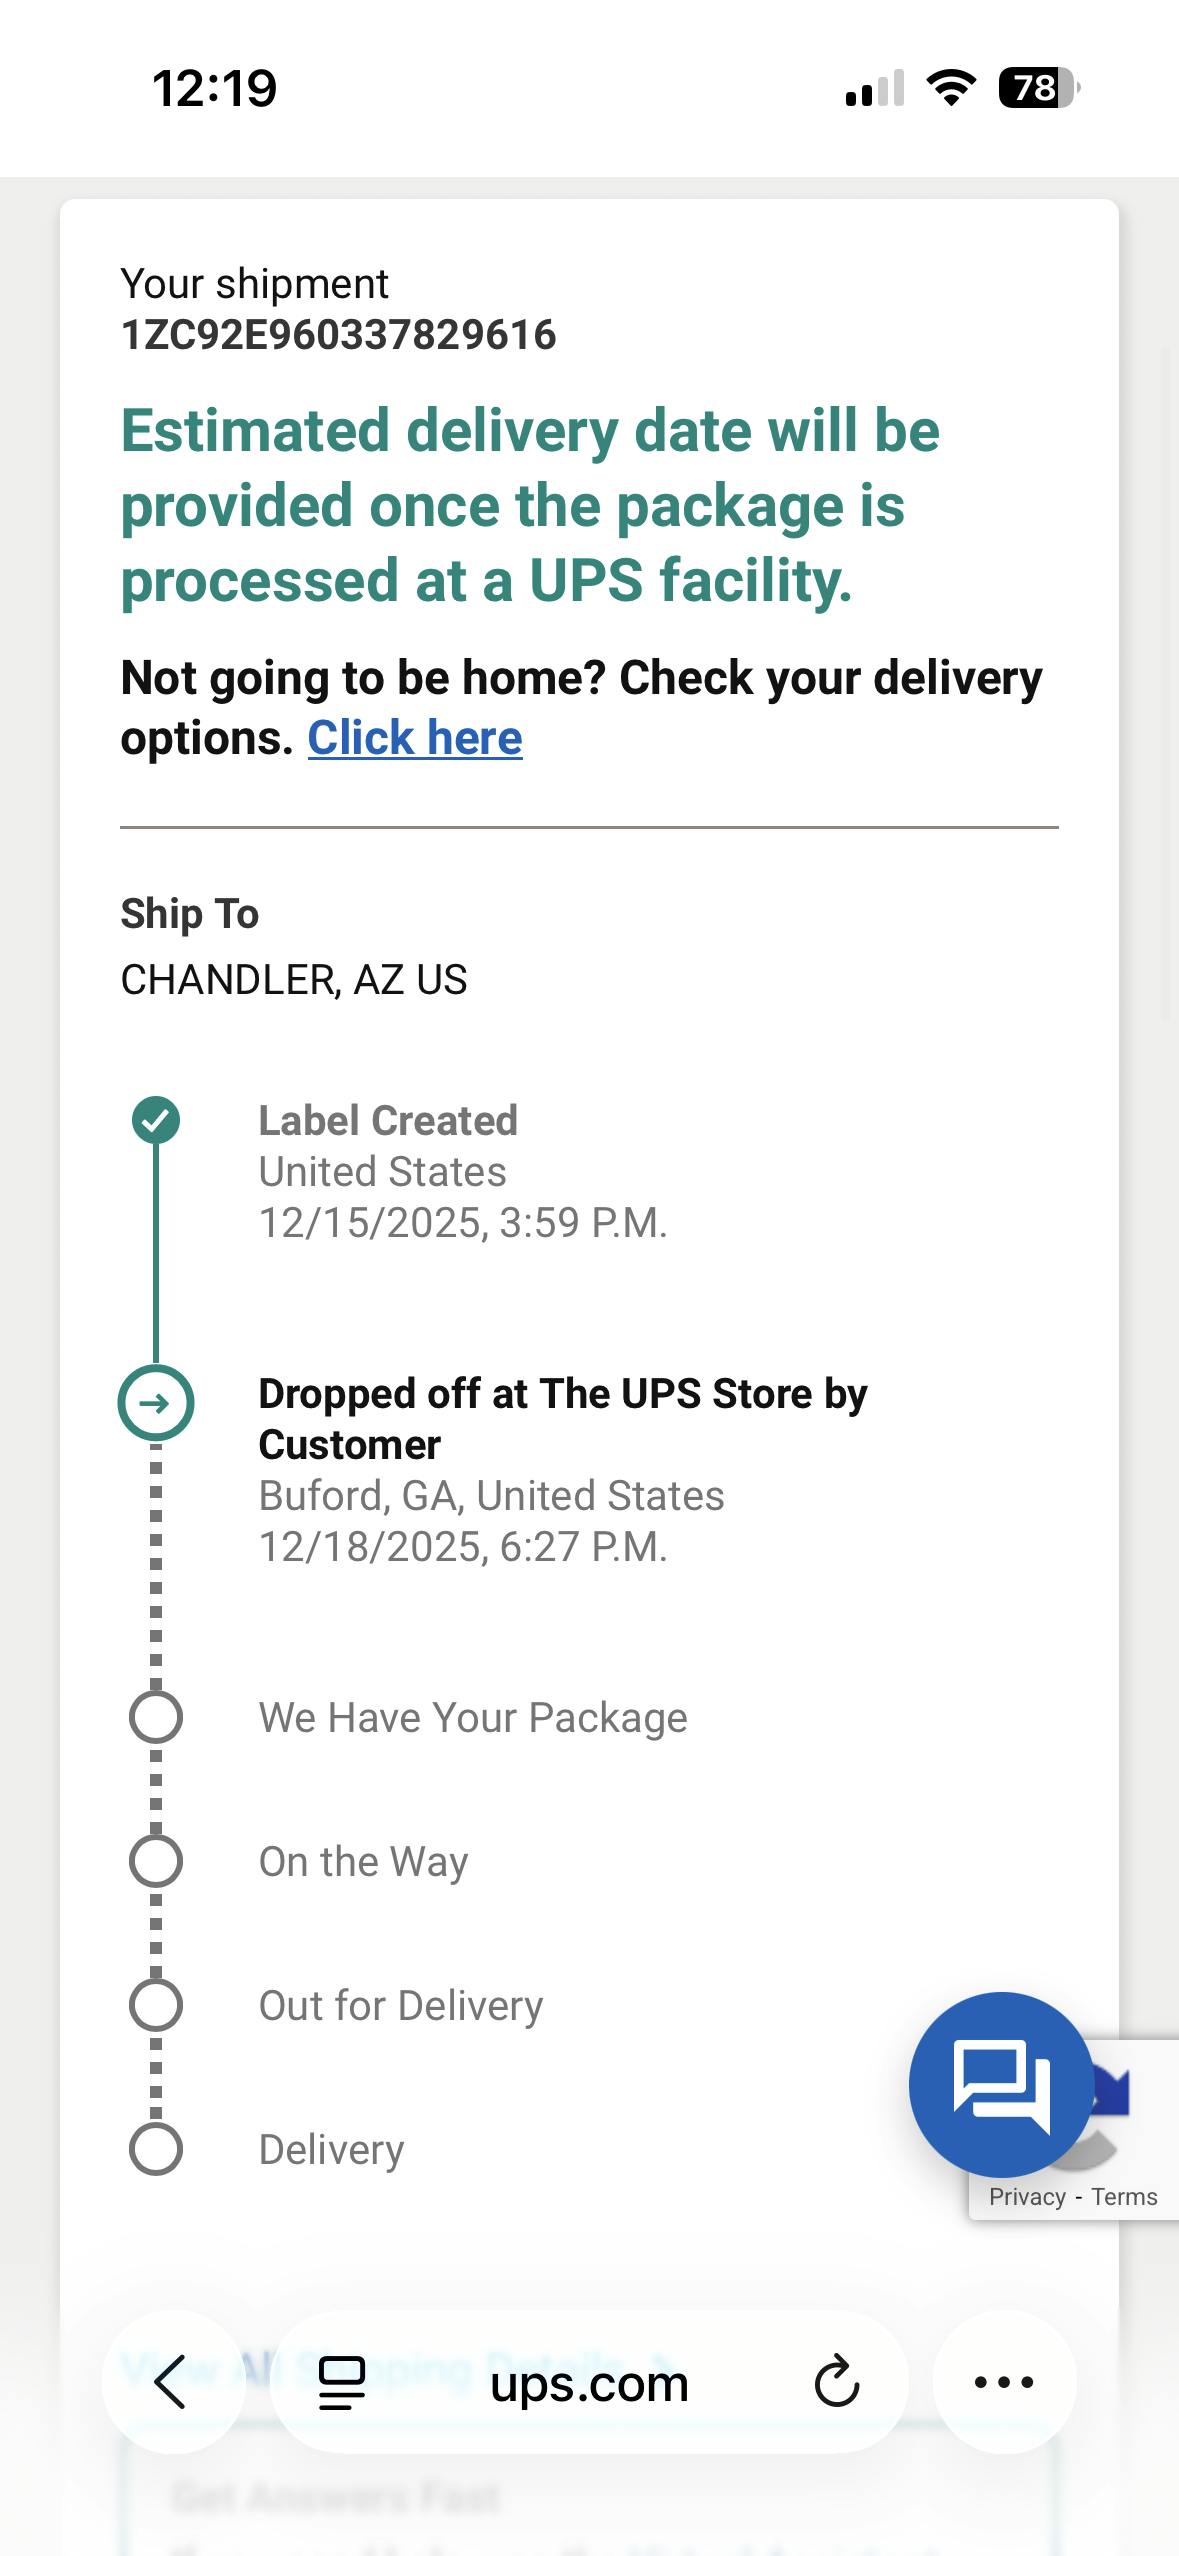Select the Out for Delivery step marker
The image size is (1179, 2556).
pyautogui.click(x=156, y=2005)
